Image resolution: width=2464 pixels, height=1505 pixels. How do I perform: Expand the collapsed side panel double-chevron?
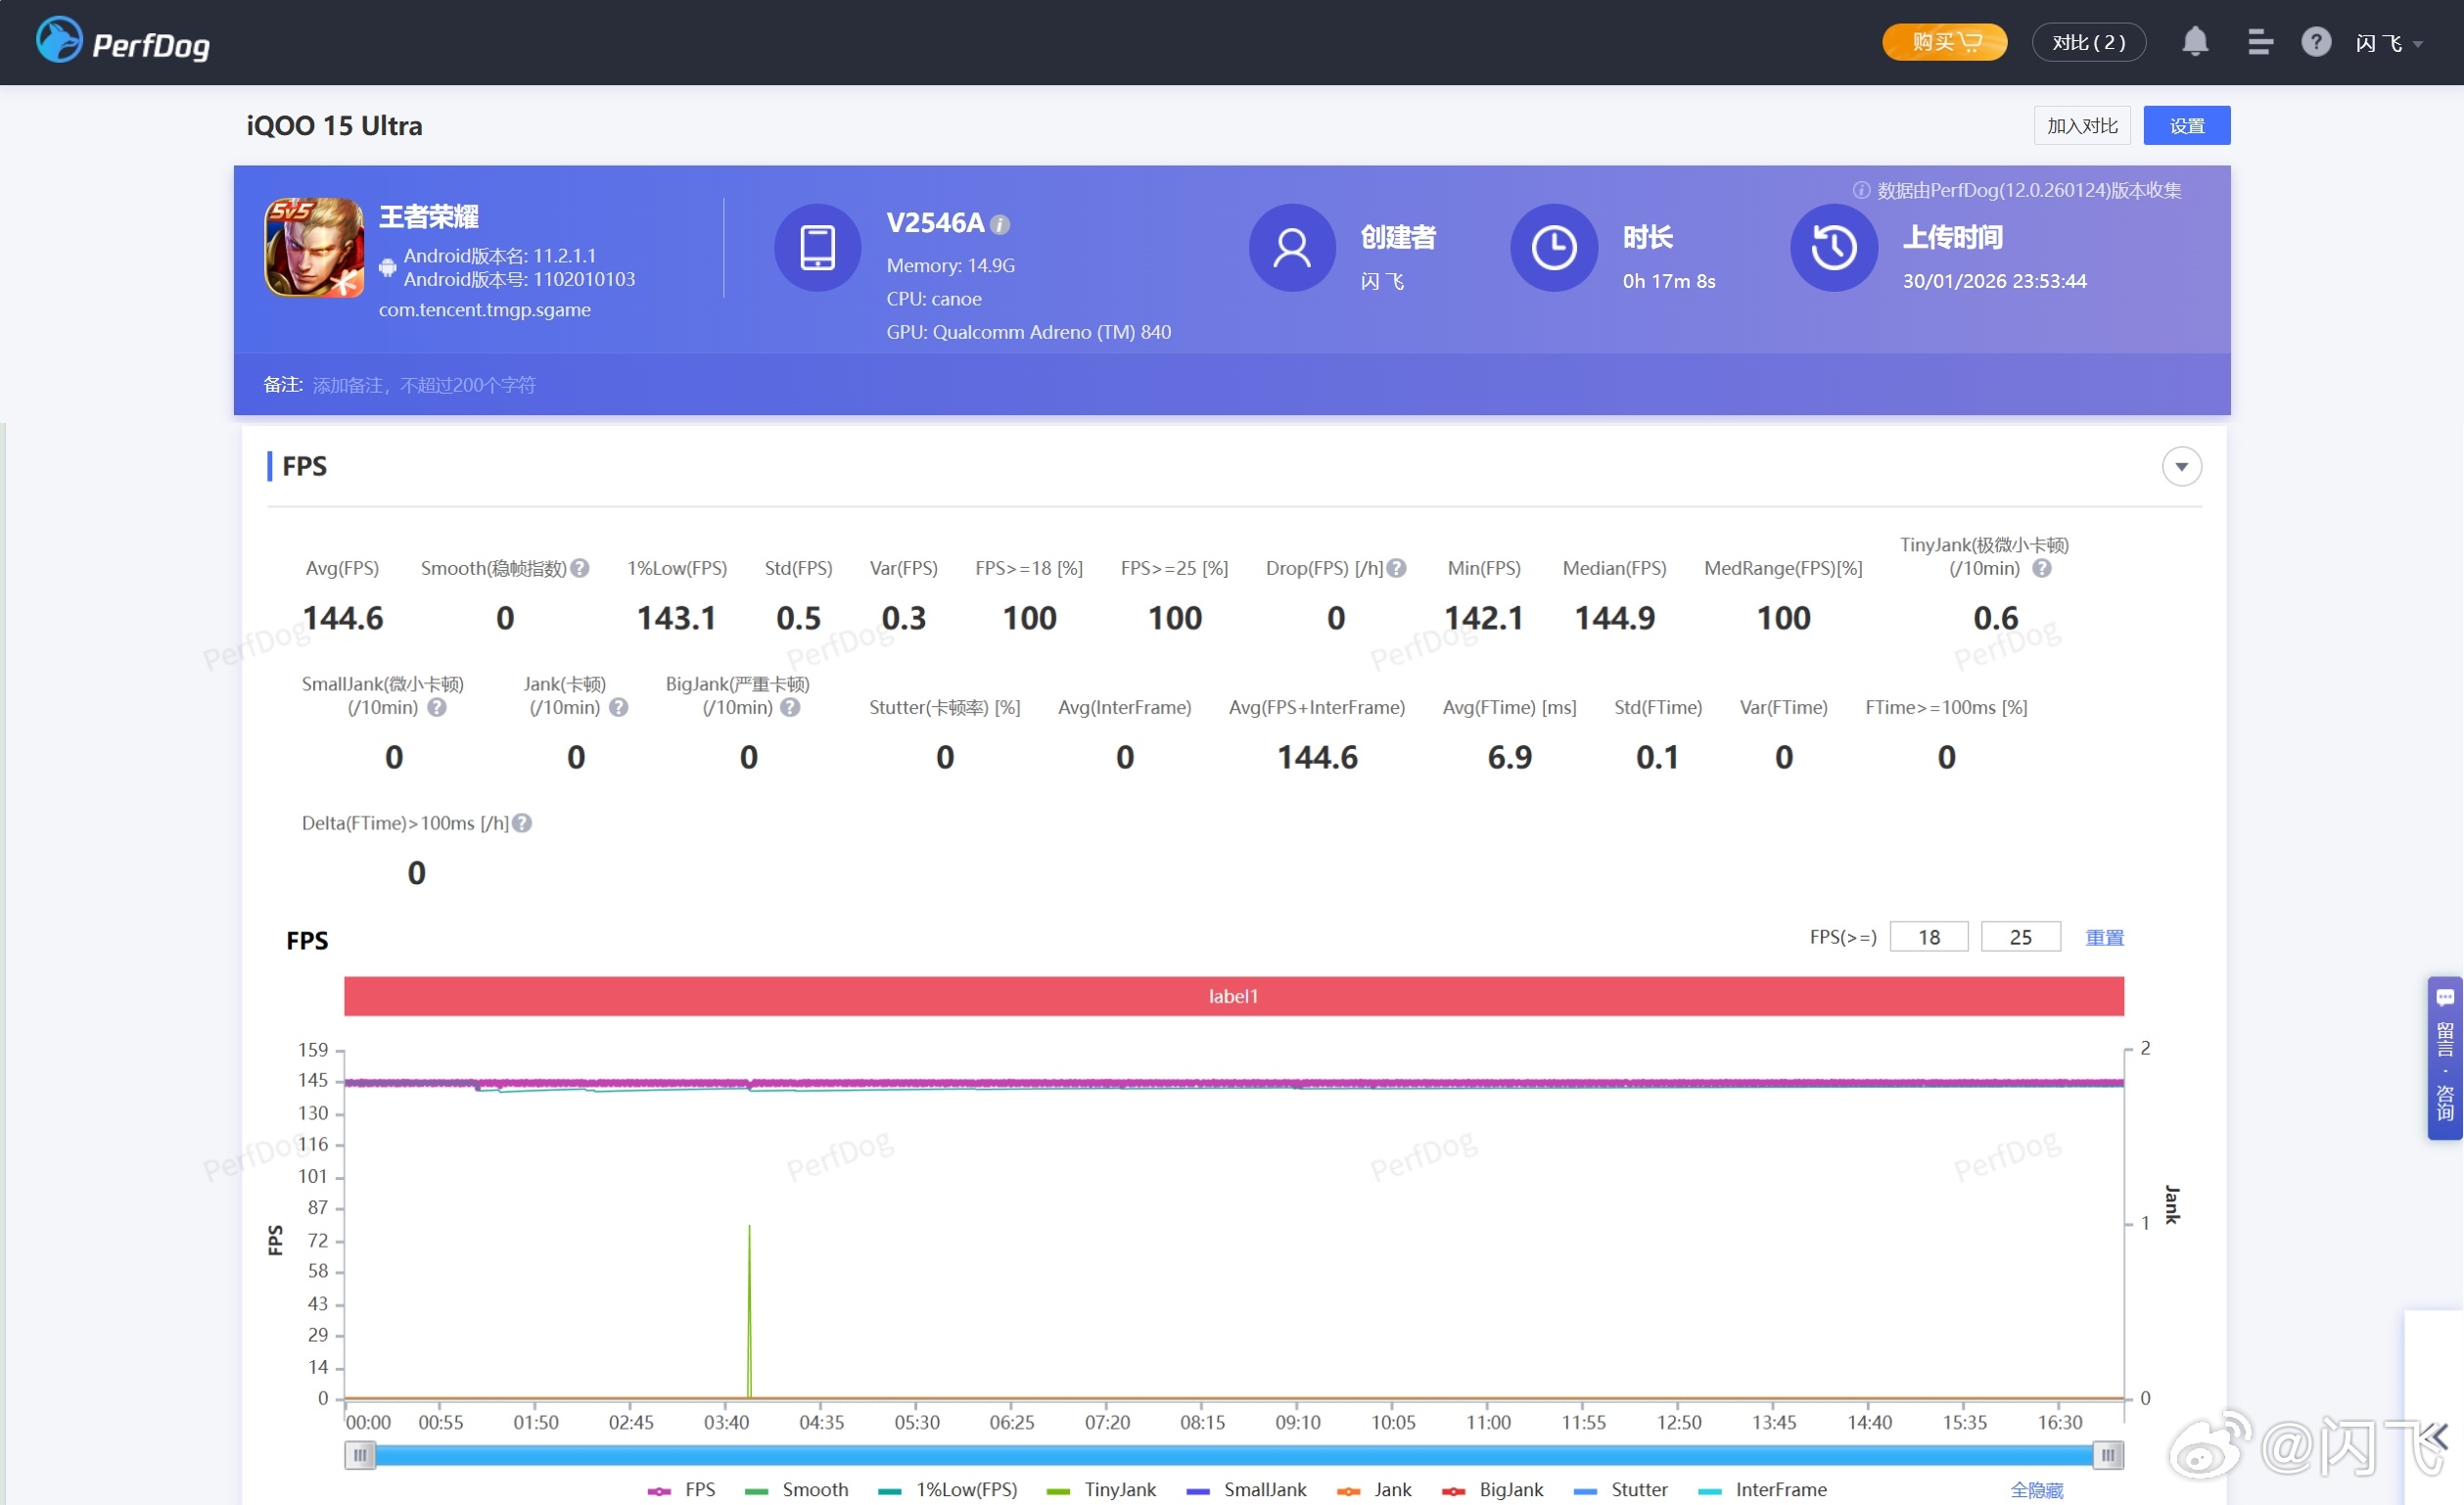coord(2436,1439)
